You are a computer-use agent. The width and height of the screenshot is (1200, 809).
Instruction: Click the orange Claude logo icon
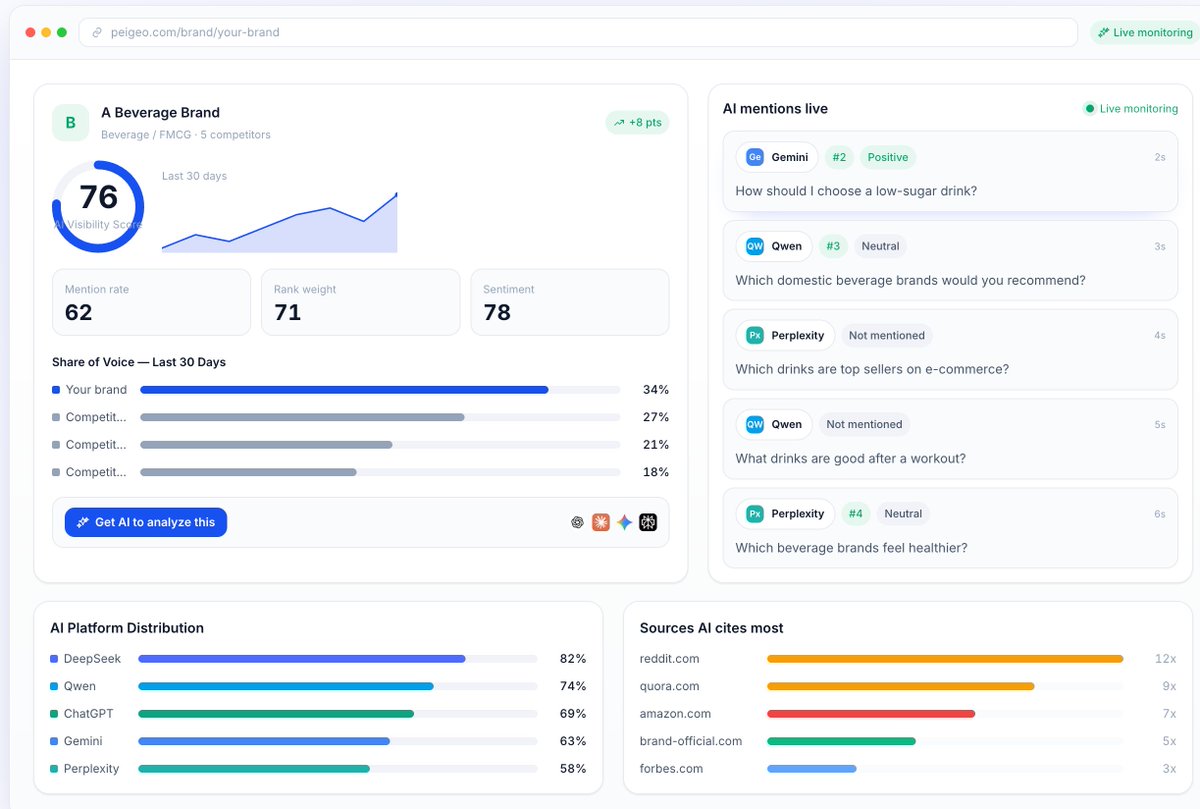(601, 522)
